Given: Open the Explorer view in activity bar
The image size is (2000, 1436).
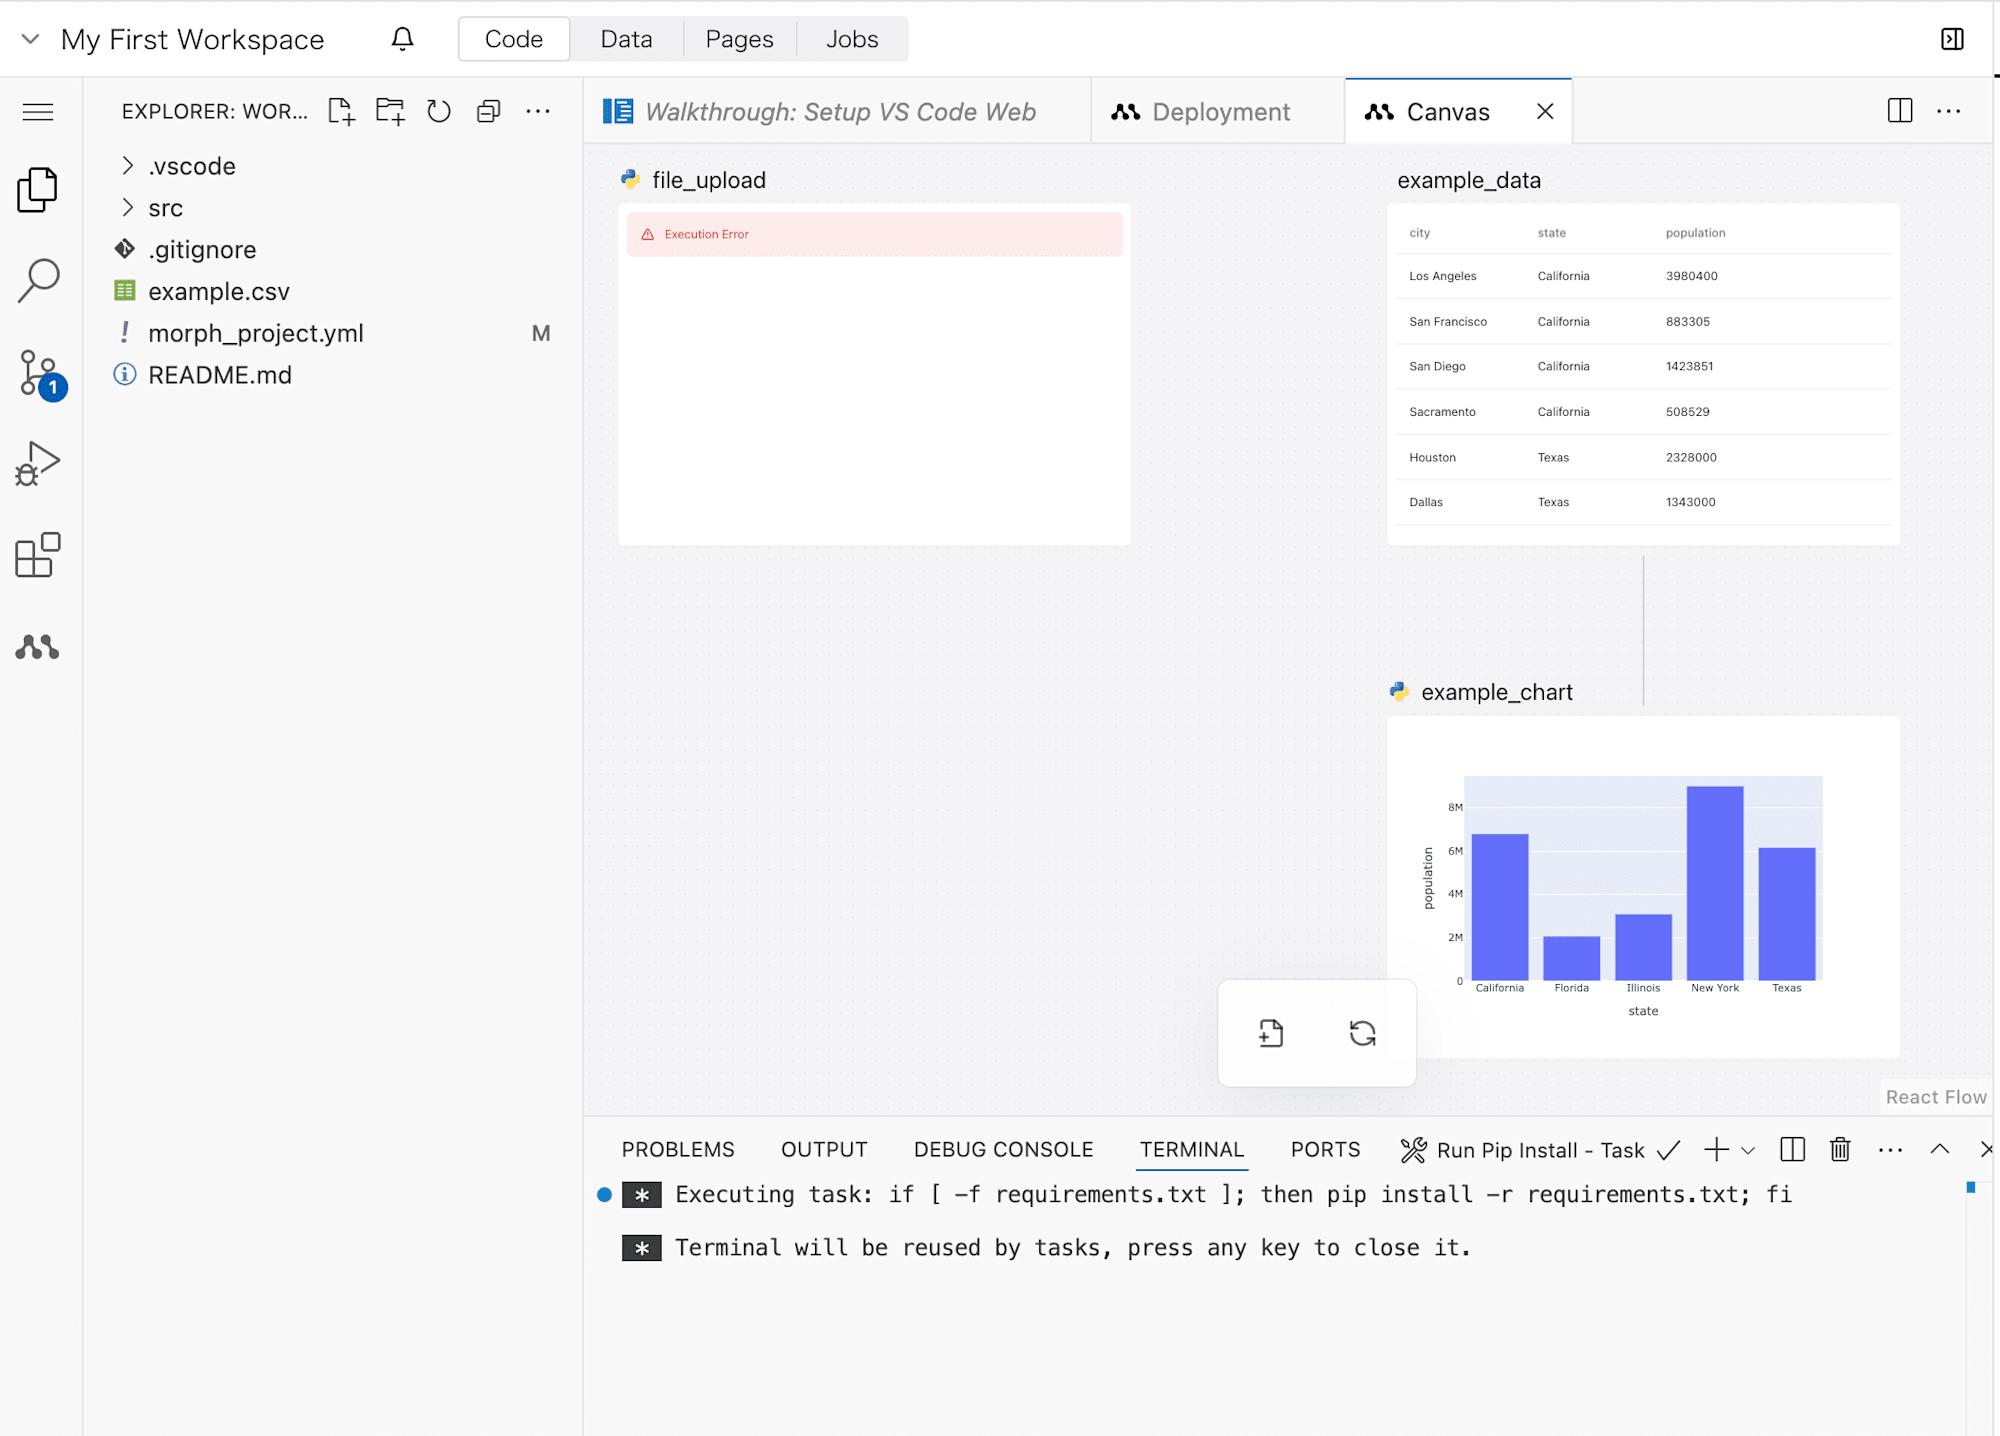Looking at the screenshot, I should [x=38, y=189].
